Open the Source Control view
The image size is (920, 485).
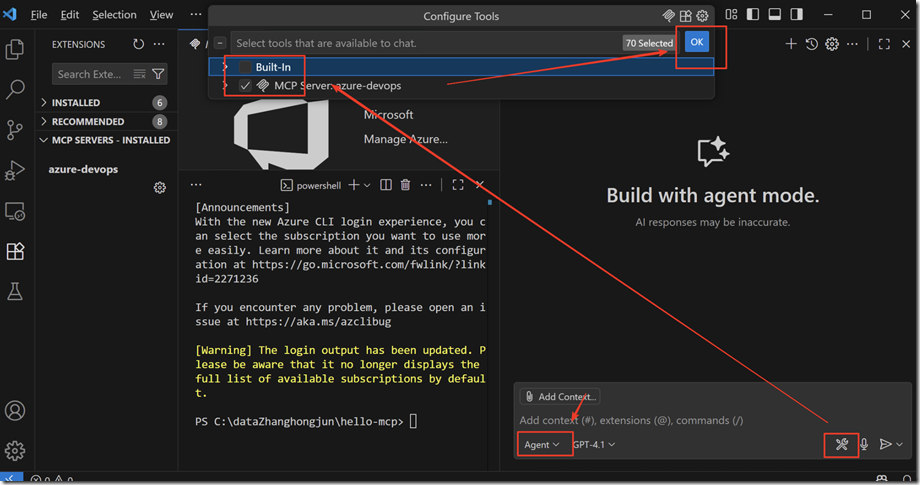[x=15, y=130]
